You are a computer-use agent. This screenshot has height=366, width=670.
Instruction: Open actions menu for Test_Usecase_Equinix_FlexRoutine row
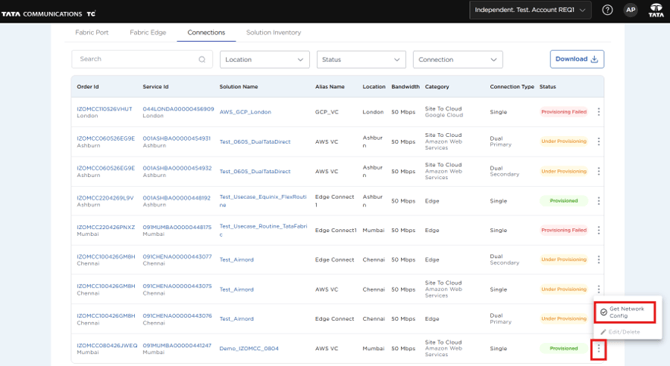(x=599, y=201)
